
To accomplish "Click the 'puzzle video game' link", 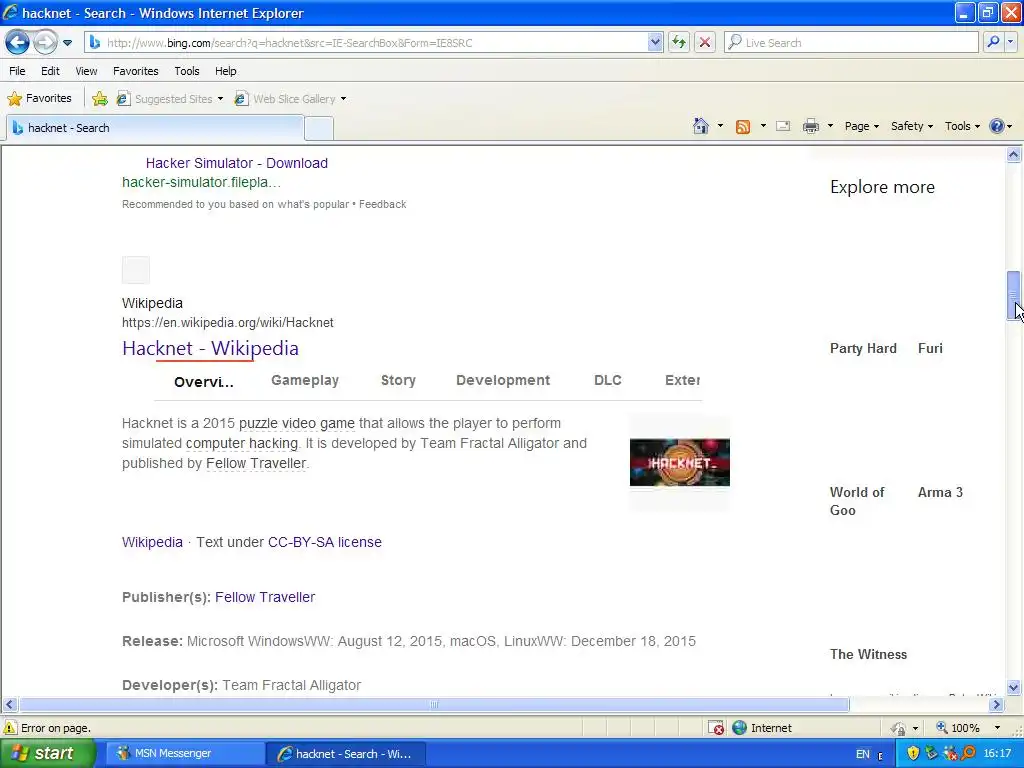I will (296, 423).
